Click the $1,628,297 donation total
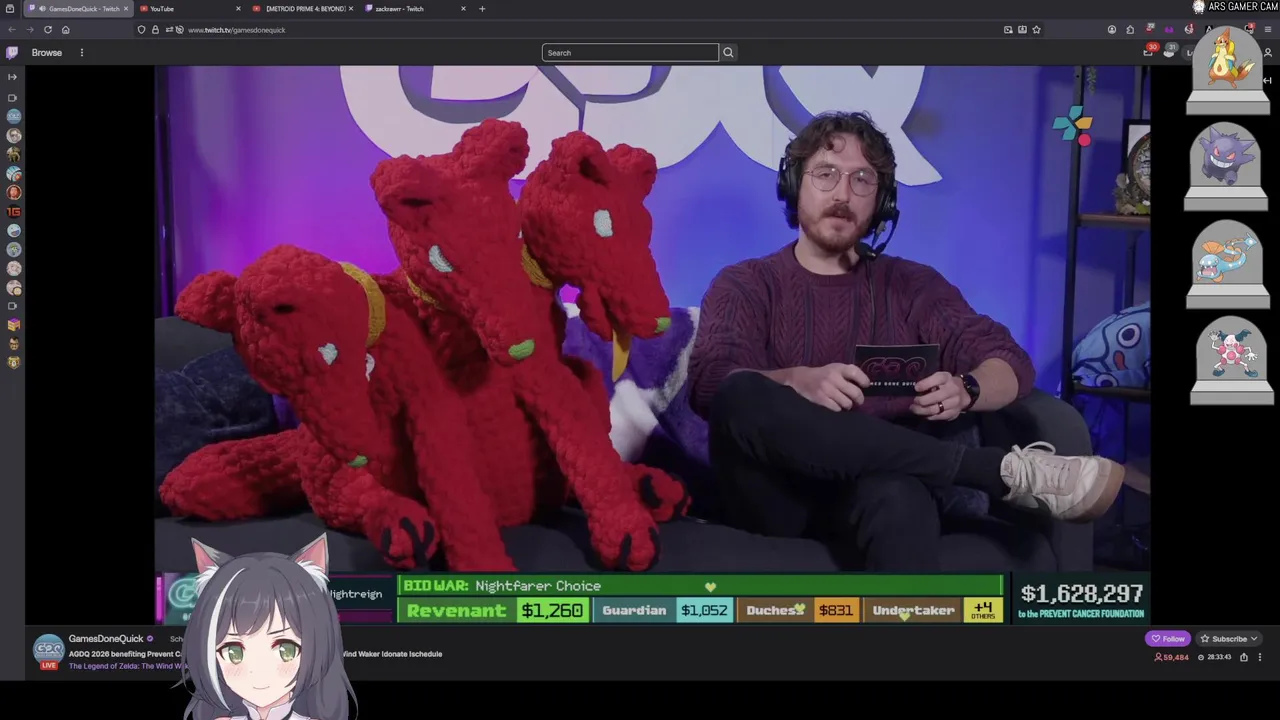The height and width of the screenshot is (720, 1280). pyautogui.click(x=1082, y=594)
